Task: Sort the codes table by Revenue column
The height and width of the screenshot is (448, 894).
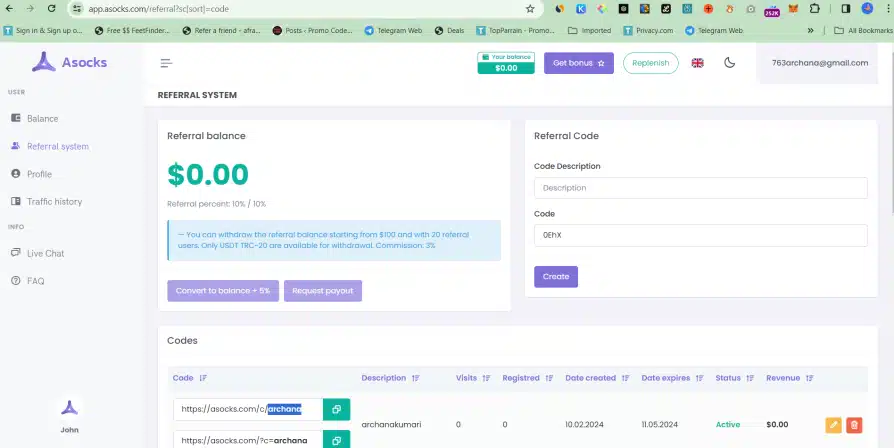Action: click(x=790, y=378)
